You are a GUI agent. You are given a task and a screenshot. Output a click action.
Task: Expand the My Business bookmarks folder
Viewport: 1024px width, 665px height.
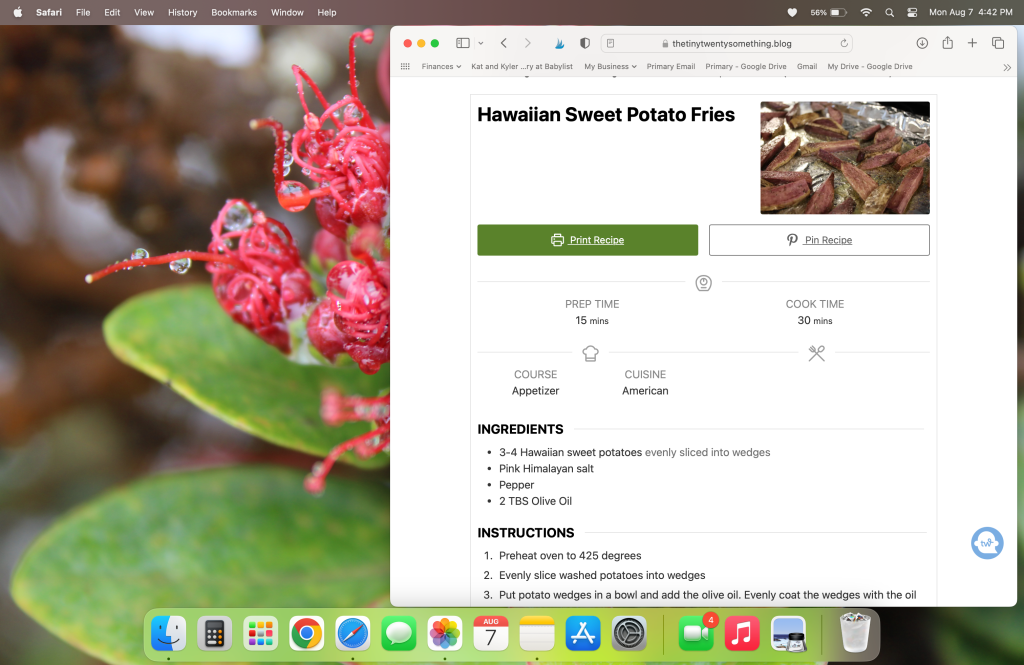pyautogui.click(x=610, y=67)
